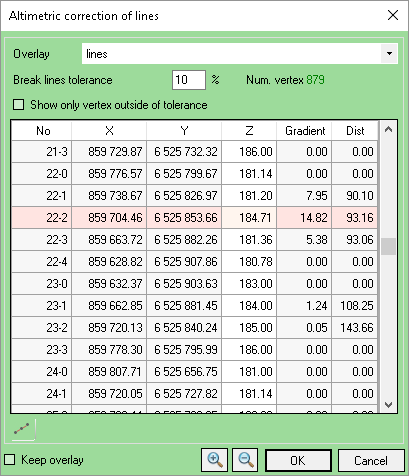Select highlighted row 22-2
The height and width of the screenshot is (476, 409).
pyautogui.click(x=195, y=218)
